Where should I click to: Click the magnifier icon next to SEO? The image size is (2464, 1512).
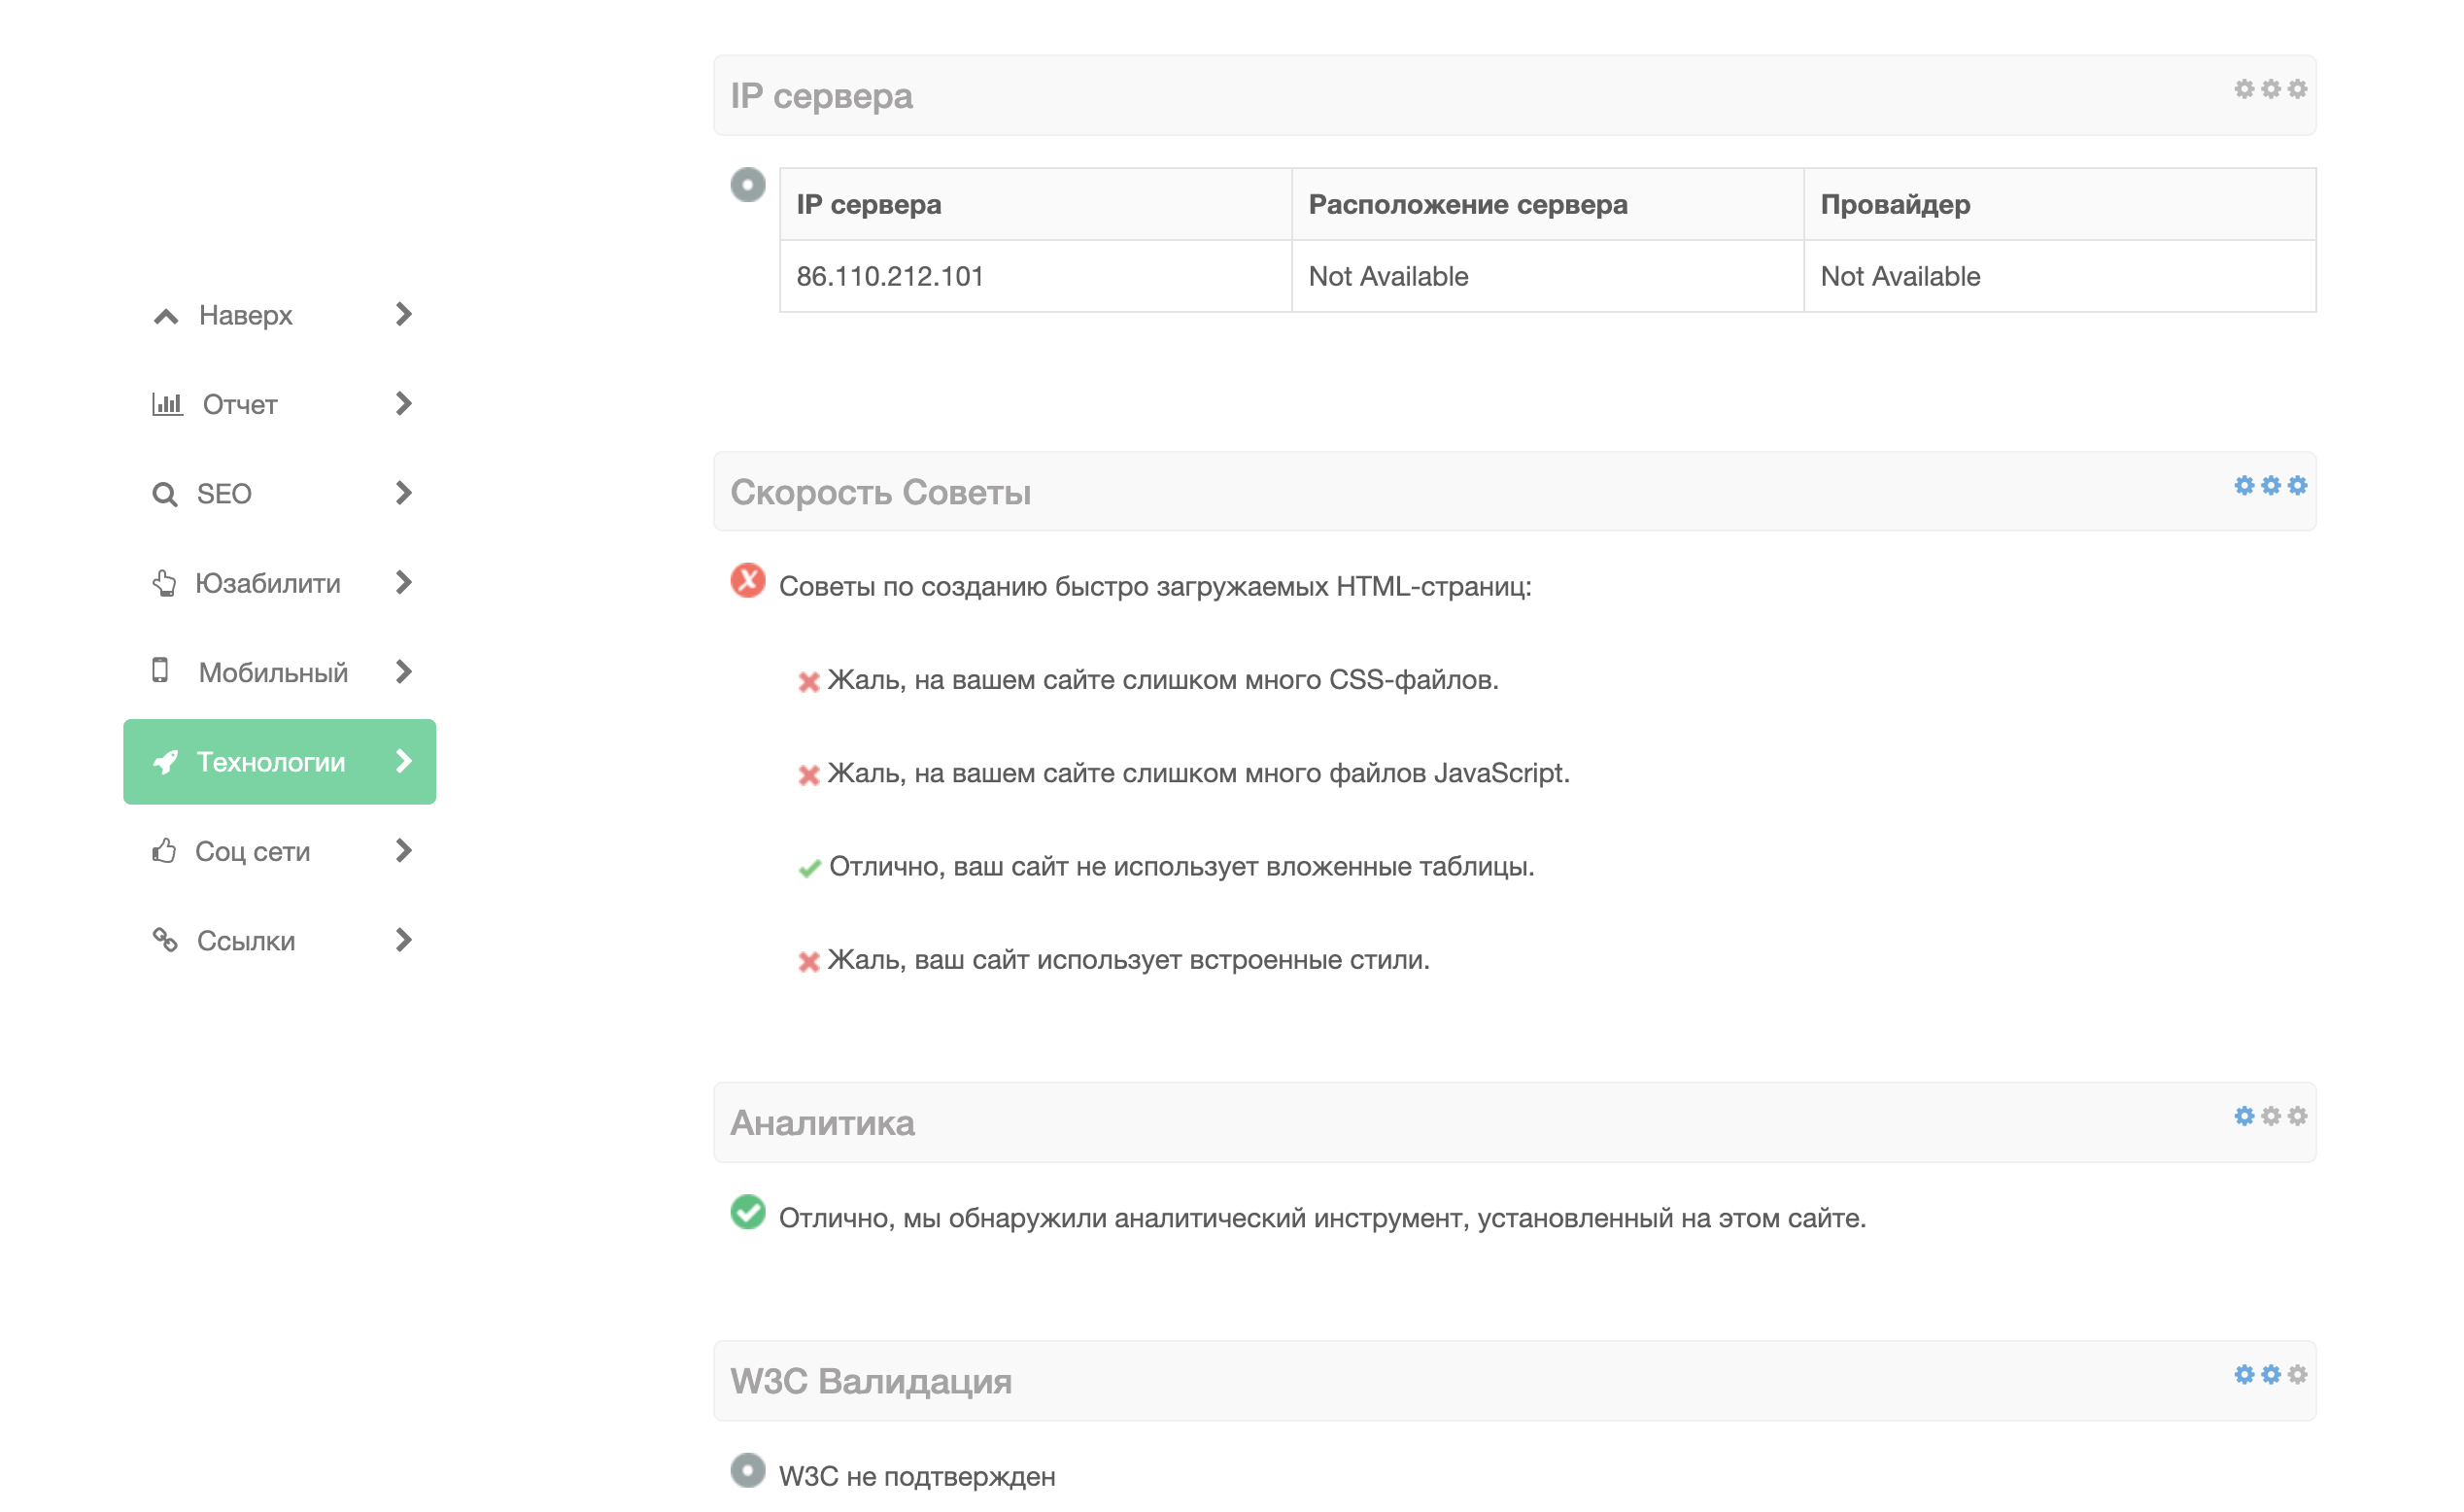pos(164,494)
